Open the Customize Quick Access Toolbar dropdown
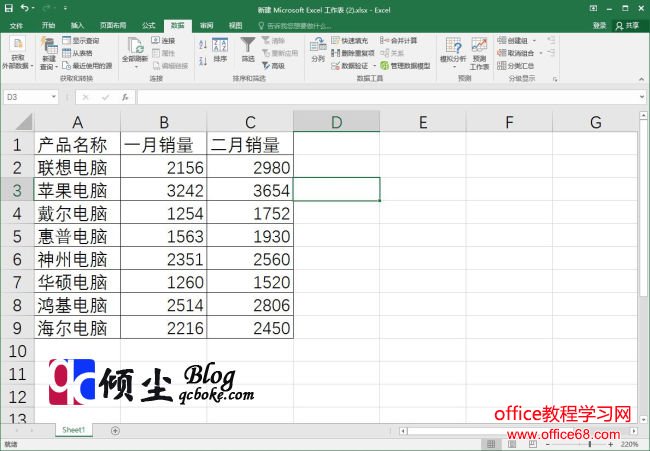650x451 pixels. point(65,8)
